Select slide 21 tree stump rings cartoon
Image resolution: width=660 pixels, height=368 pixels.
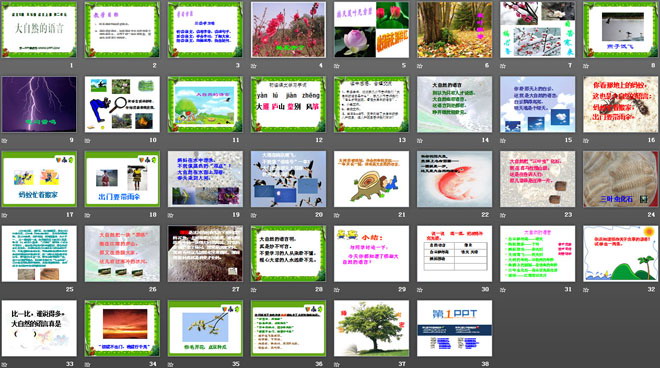pos(372,179)
